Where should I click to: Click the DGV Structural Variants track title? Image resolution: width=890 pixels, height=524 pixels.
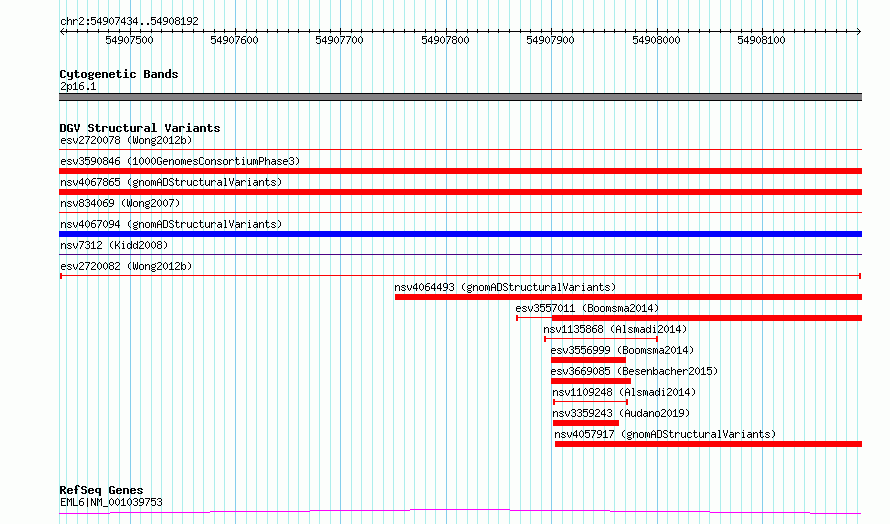coord(140,128)
